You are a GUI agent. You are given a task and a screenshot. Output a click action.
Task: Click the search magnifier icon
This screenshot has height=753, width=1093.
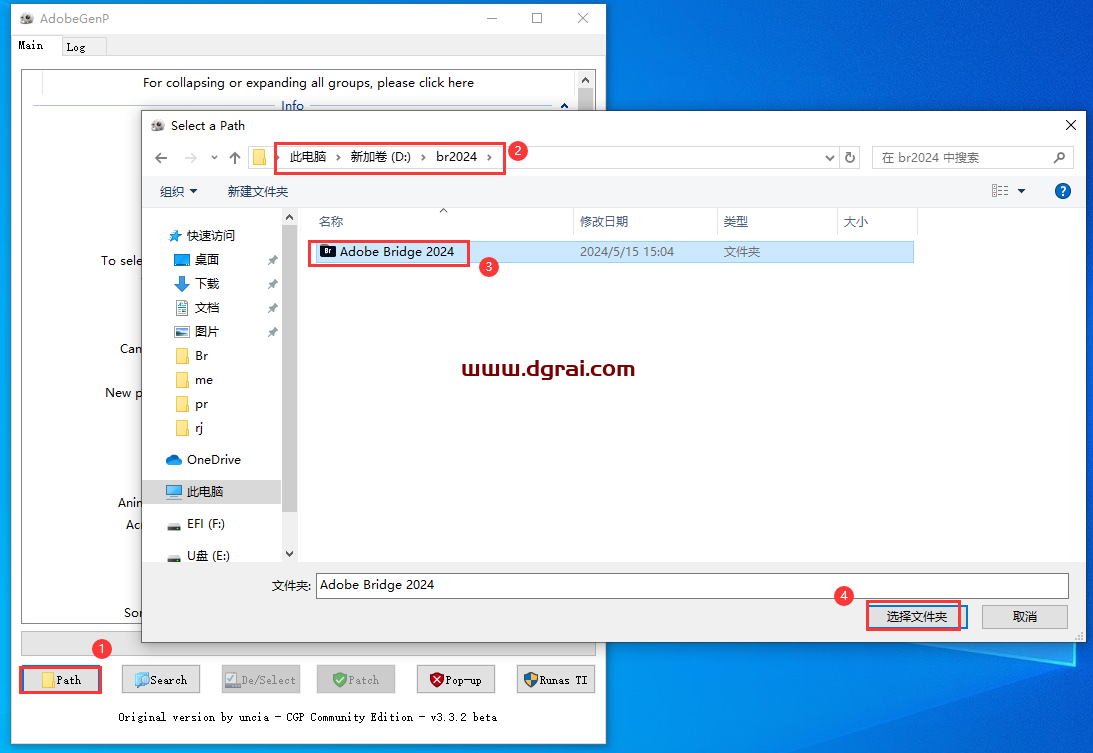(x=1059, y=158)
